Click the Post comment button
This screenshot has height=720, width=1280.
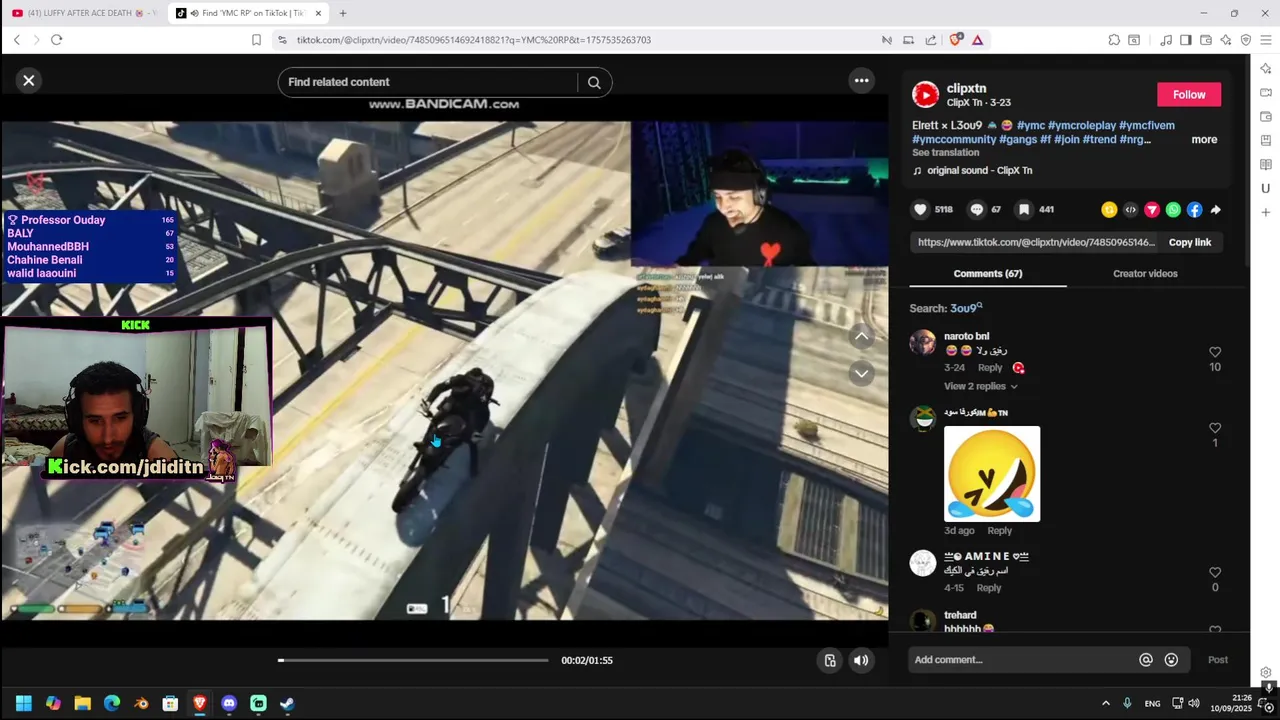pos(1217,660)
